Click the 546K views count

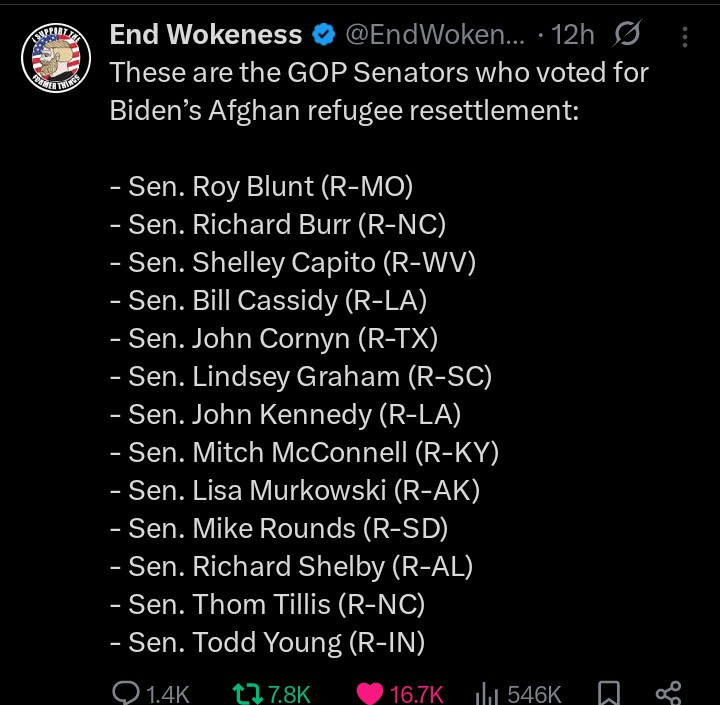pos(534,693)
